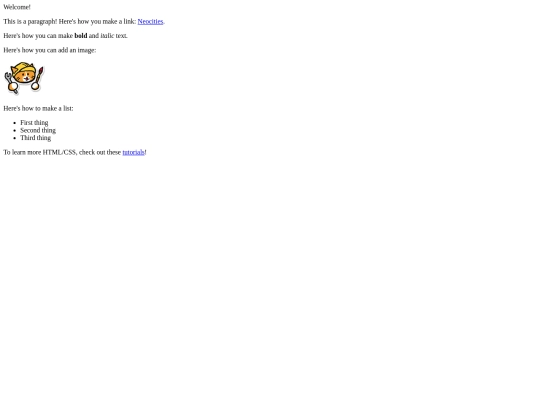Select the 'Third thing' list item
Image resolution: width=540 pixels, height=405 pixels.
click(x=35, y=138)
